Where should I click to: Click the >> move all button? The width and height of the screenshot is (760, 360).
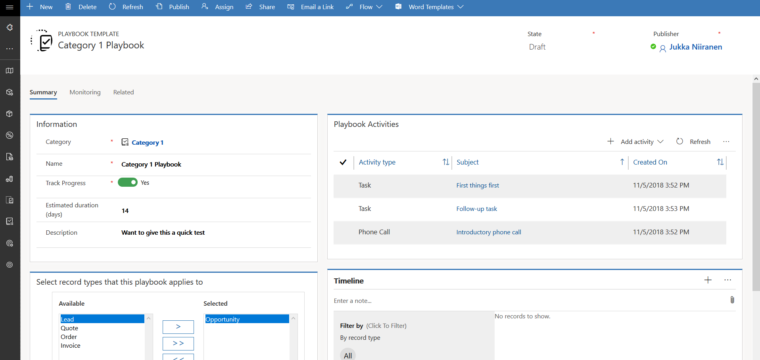(178, 344)
